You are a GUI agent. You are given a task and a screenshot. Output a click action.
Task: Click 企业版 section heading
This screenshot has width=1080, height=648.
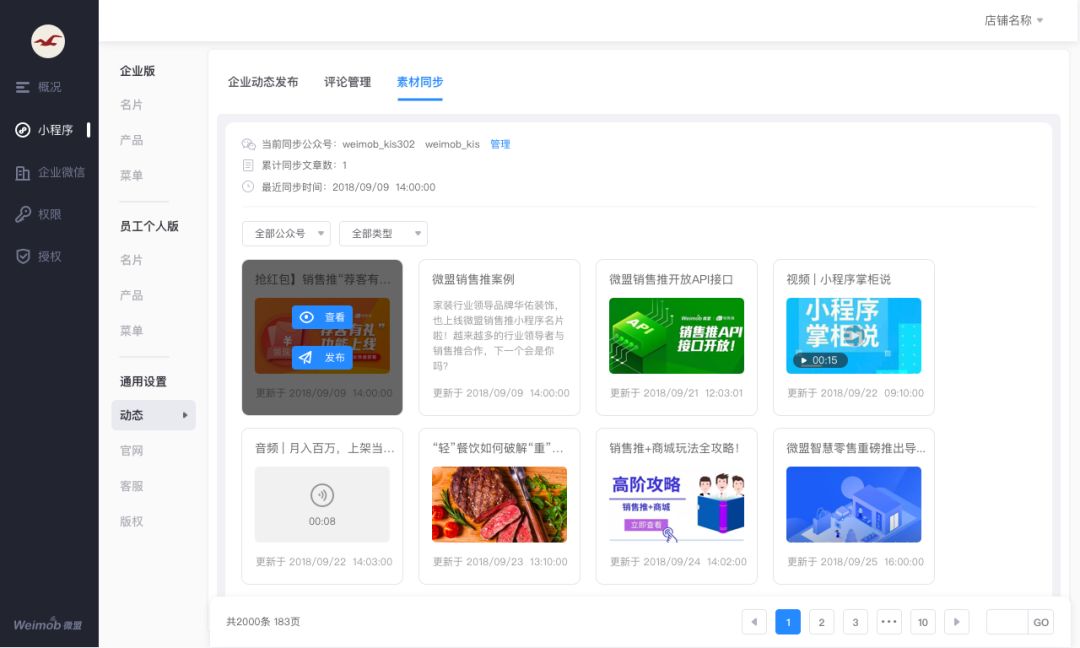pyautogui.click(x=137, y=71)
